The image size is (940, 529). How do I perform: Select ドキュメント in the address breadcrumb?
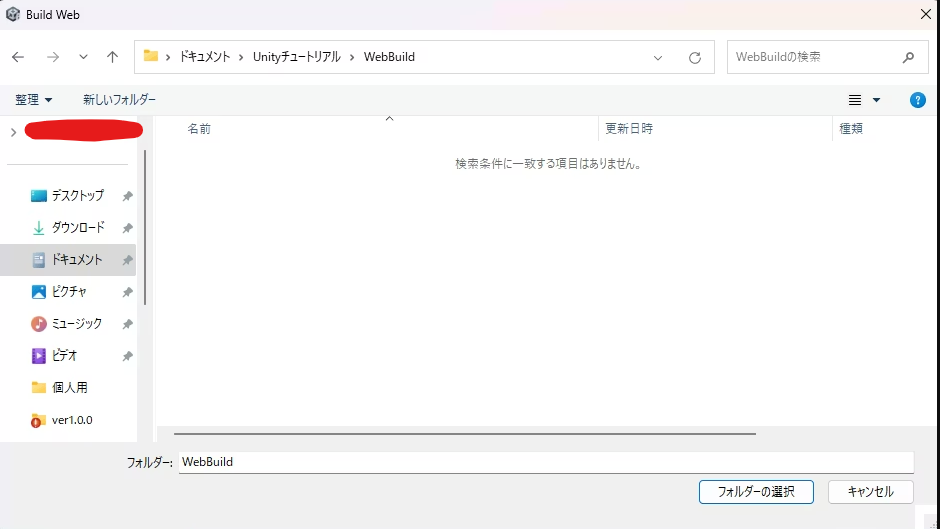click(205, 57)
